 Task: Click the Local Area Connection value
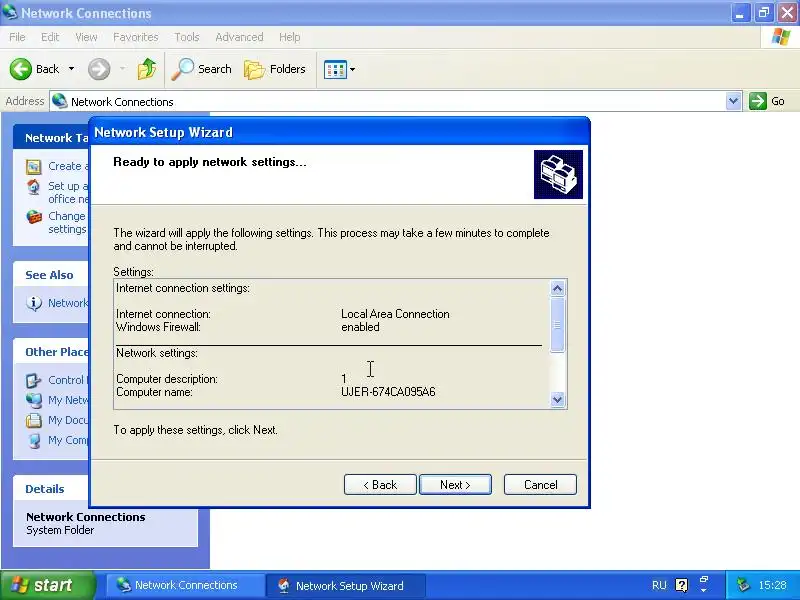(x=395, y=314)
